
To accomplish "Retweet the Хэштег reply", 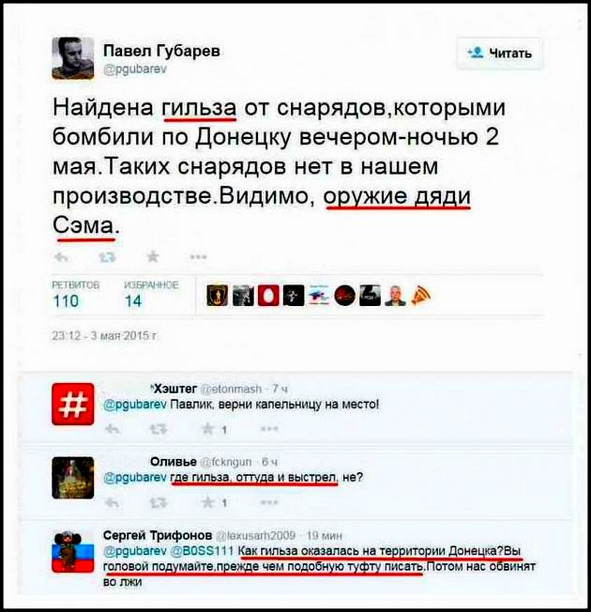I will pyautogui.click(x=158, y=429).
